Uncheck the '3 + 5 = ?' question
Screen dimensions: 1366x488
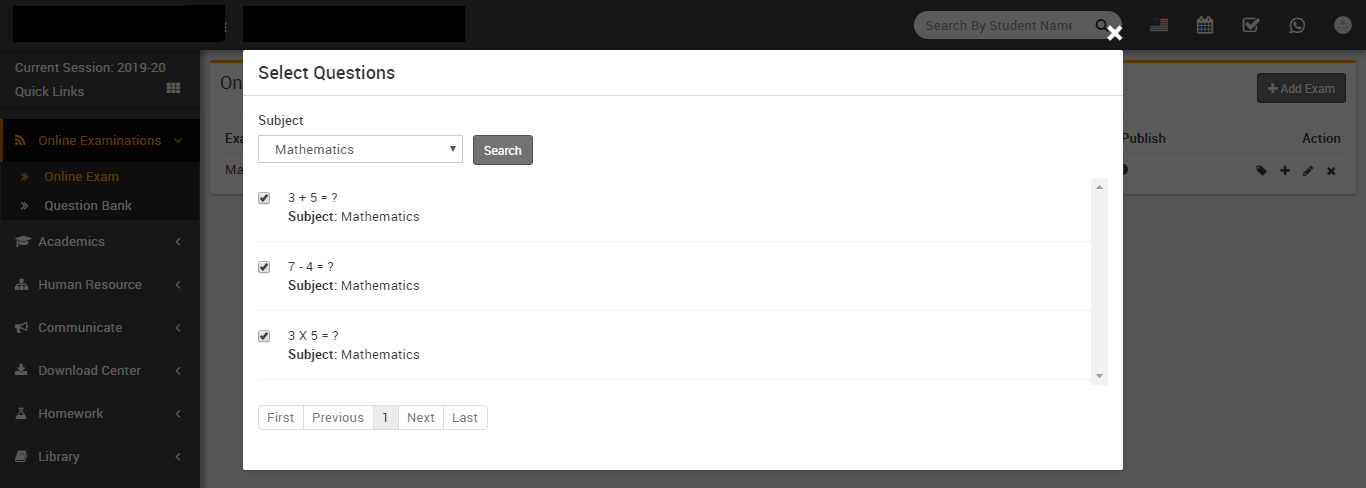[x=264, y=198]
